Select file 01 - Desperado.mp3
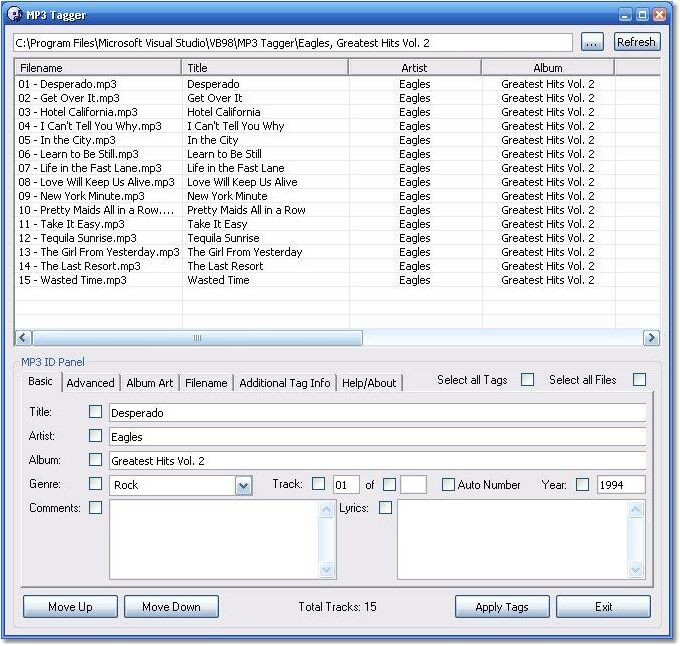The height and width of the screenshot is (646, 680). click(67, 84)
